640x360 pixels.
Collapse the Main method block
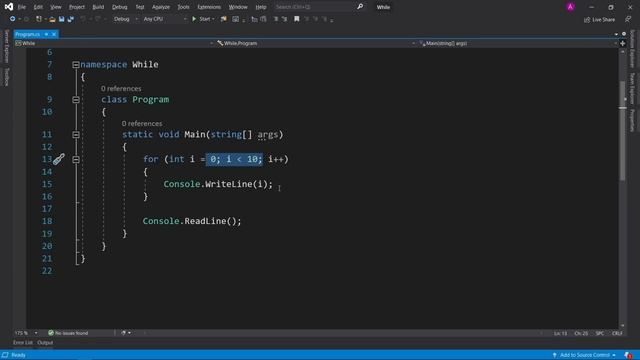76,135
